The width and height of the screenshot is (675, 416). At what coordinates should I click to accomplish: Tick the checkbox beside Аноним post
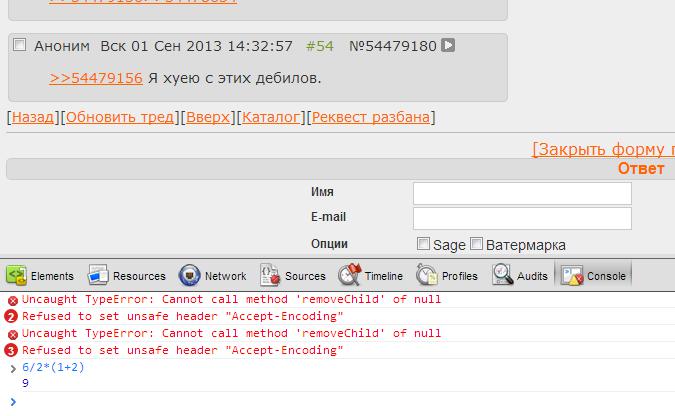pos(19,44)
